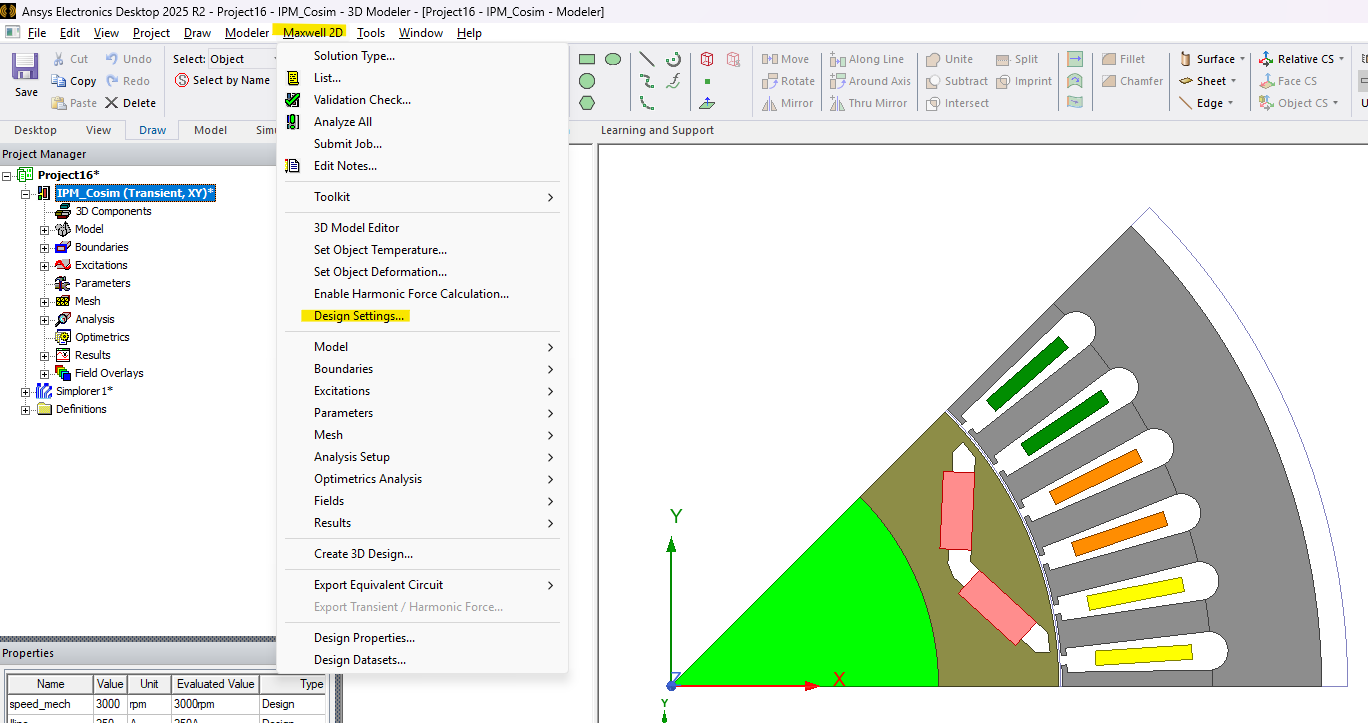Image resolution: width=1368 pixels, height=723 pixels.
Task: Select the Optimetrics tree item
Action: pyautogui.click(x=102, y=337)
